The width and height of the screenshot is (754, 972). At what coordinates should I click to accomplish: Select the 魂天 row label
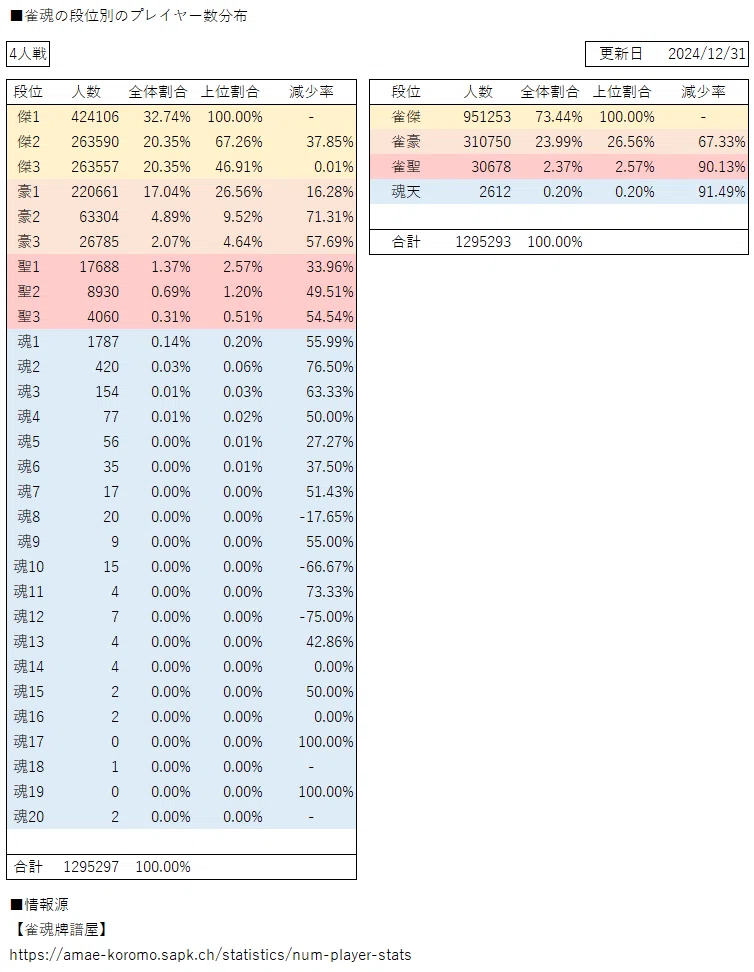pos(406,192)
